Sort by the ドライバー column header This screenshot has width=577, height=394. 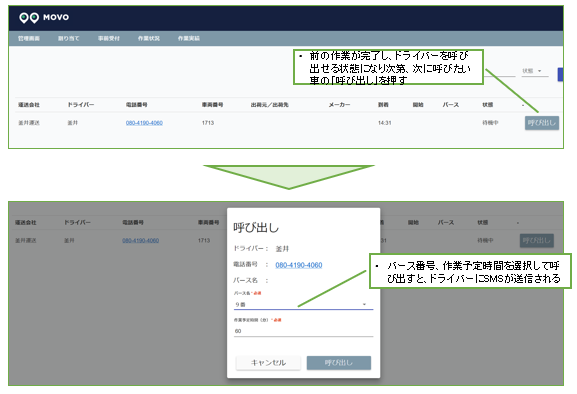tap(81, 105)
